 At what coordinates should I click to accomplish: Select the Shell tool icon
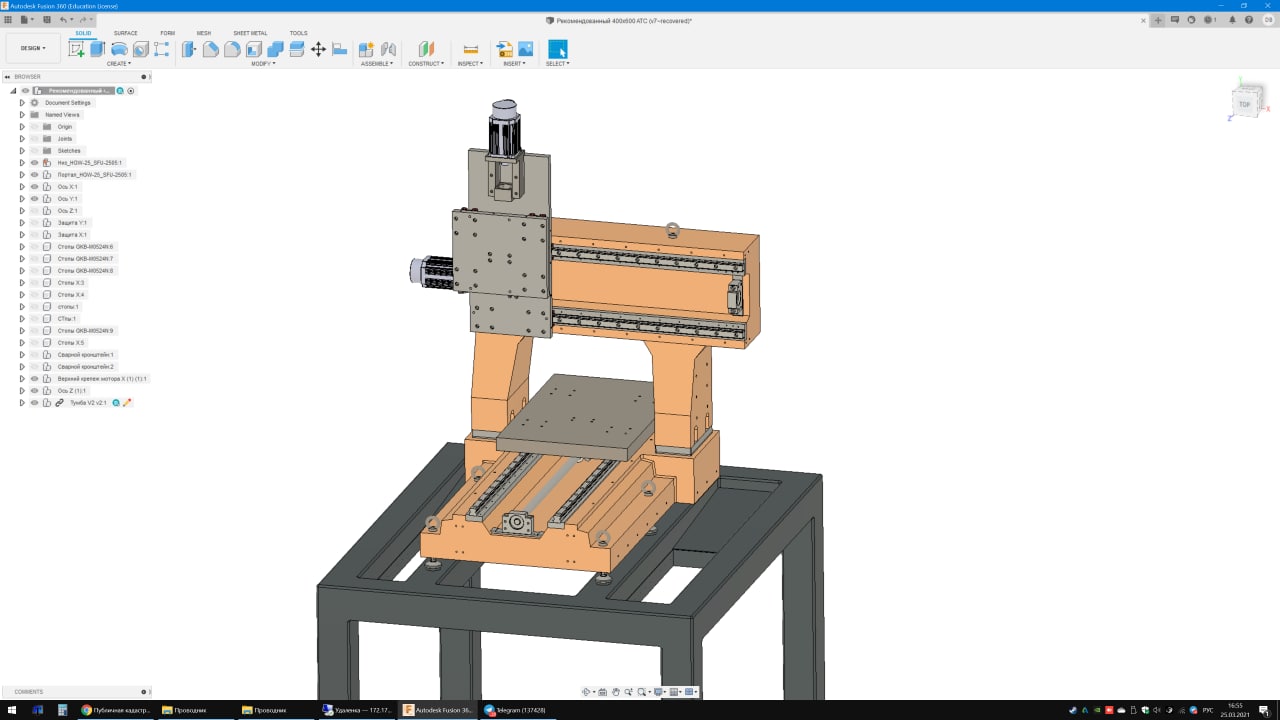(254, 49)
